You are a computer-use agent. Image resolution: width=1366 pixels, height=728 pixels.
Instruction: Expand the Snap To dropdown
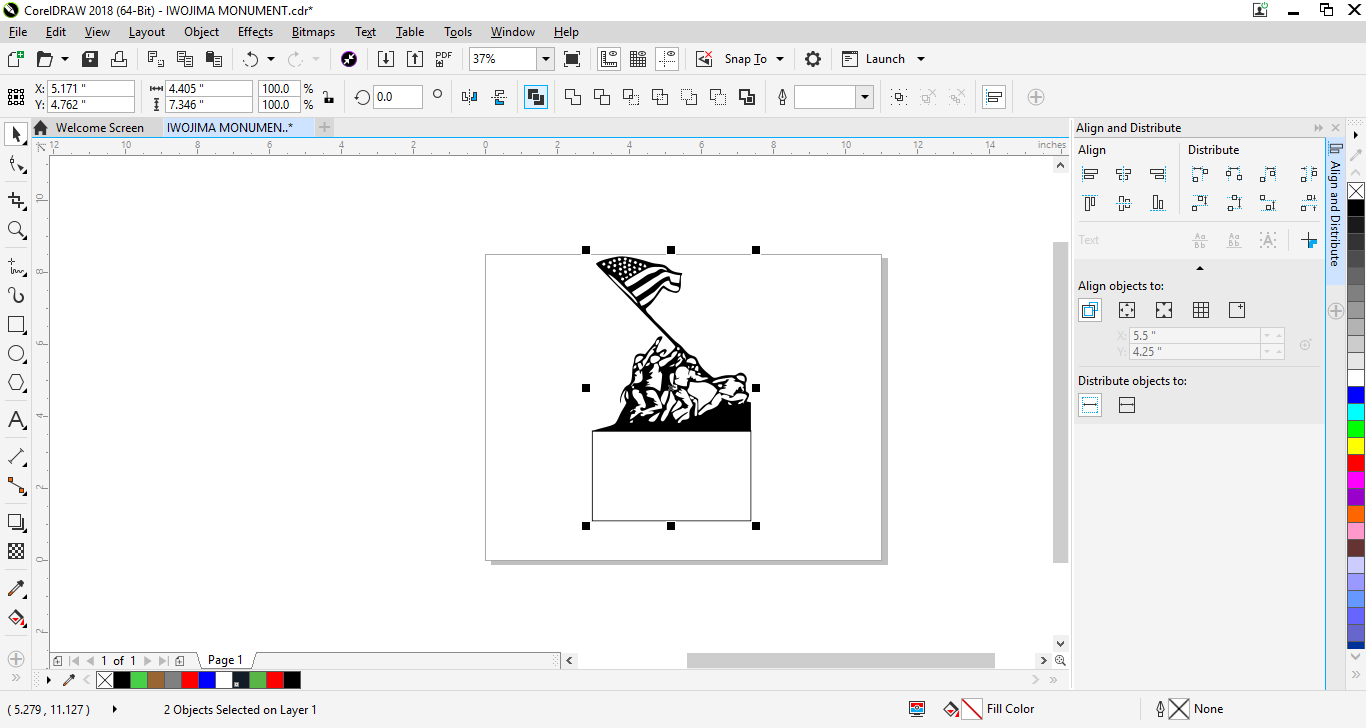780,59
